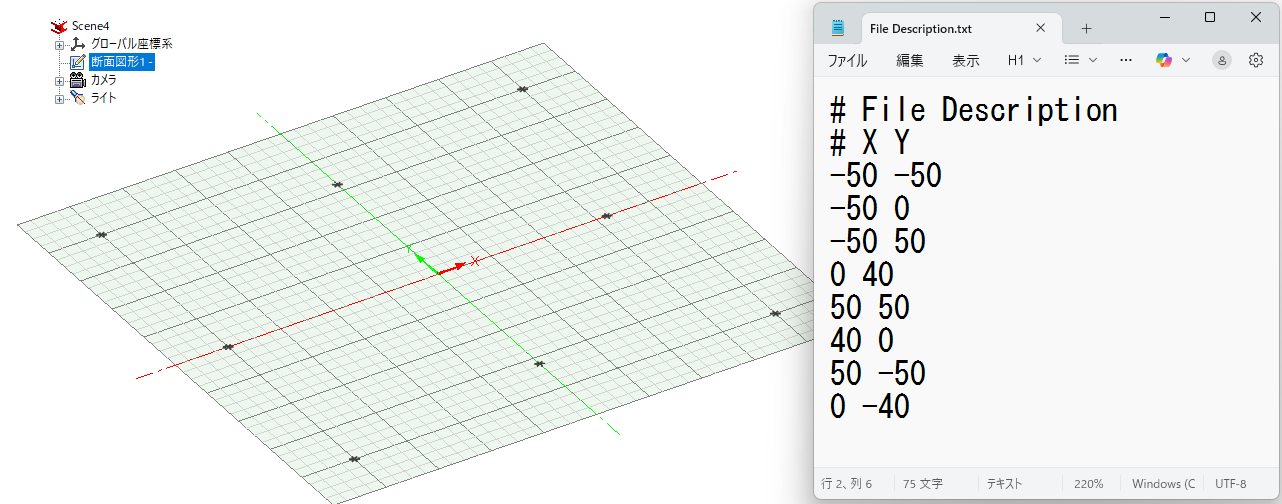Viewport: 1282px width, 504px height.
Task: Maximize the Notepad window
Action: point(1210,17)
